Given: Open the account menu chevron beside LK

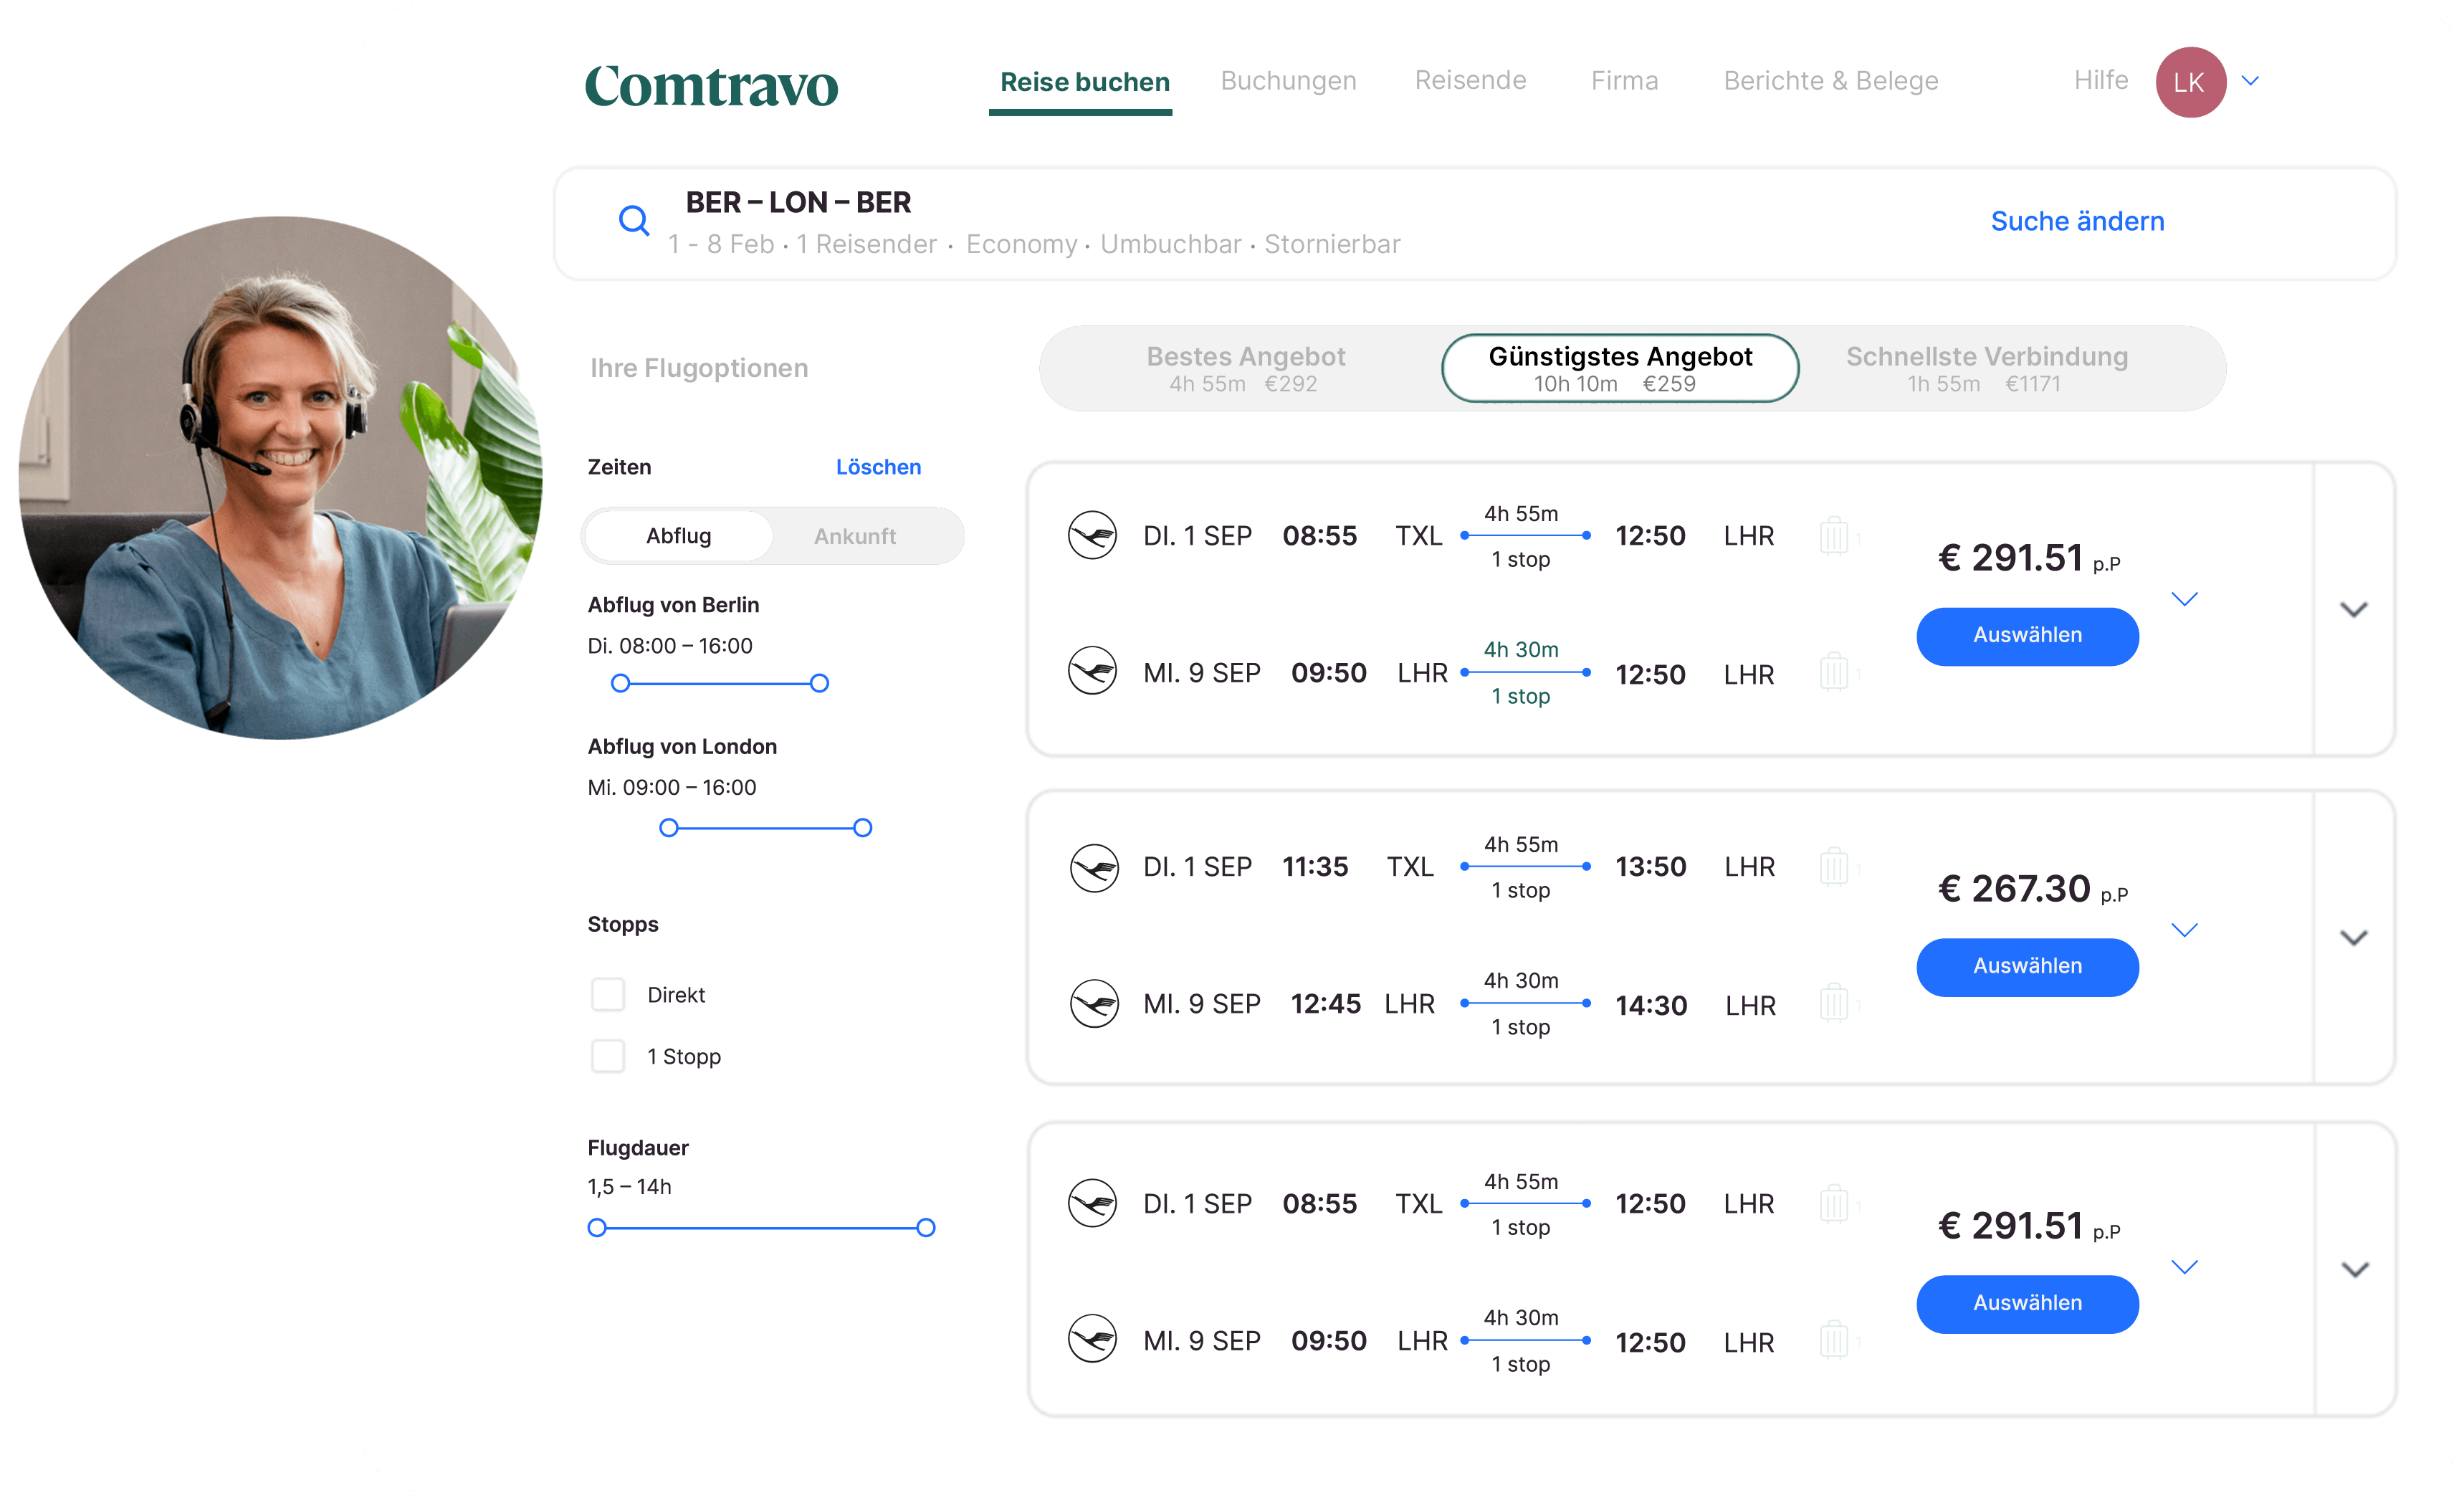Looking at the screenshot, I should point(2250,81).
